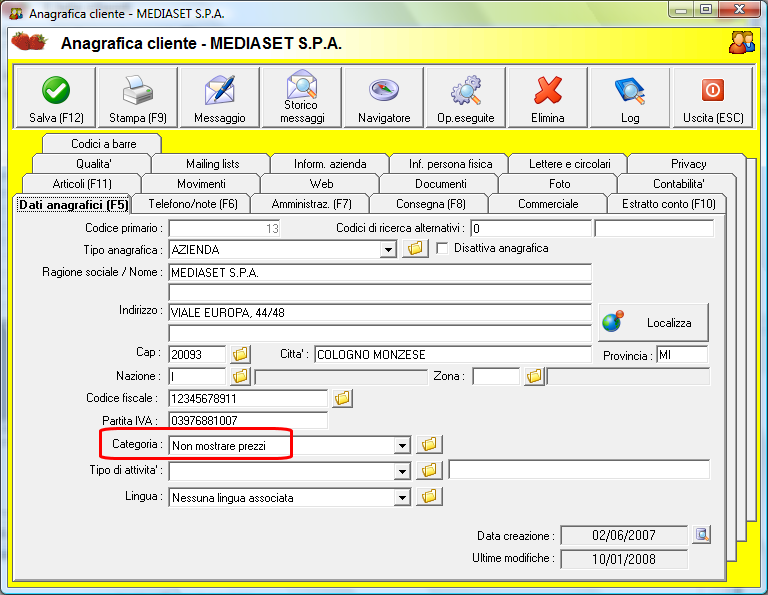768x595 pixels.
Task: Click the Citta' field COLOGNO MONZESE
Action: click(x=453, y=354)
